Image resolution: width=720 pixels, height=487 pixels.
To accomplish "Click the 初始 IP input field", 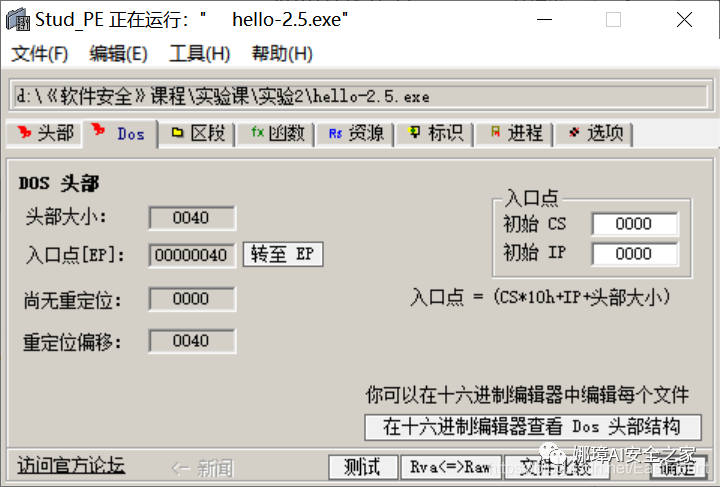I will pos(635,254).
